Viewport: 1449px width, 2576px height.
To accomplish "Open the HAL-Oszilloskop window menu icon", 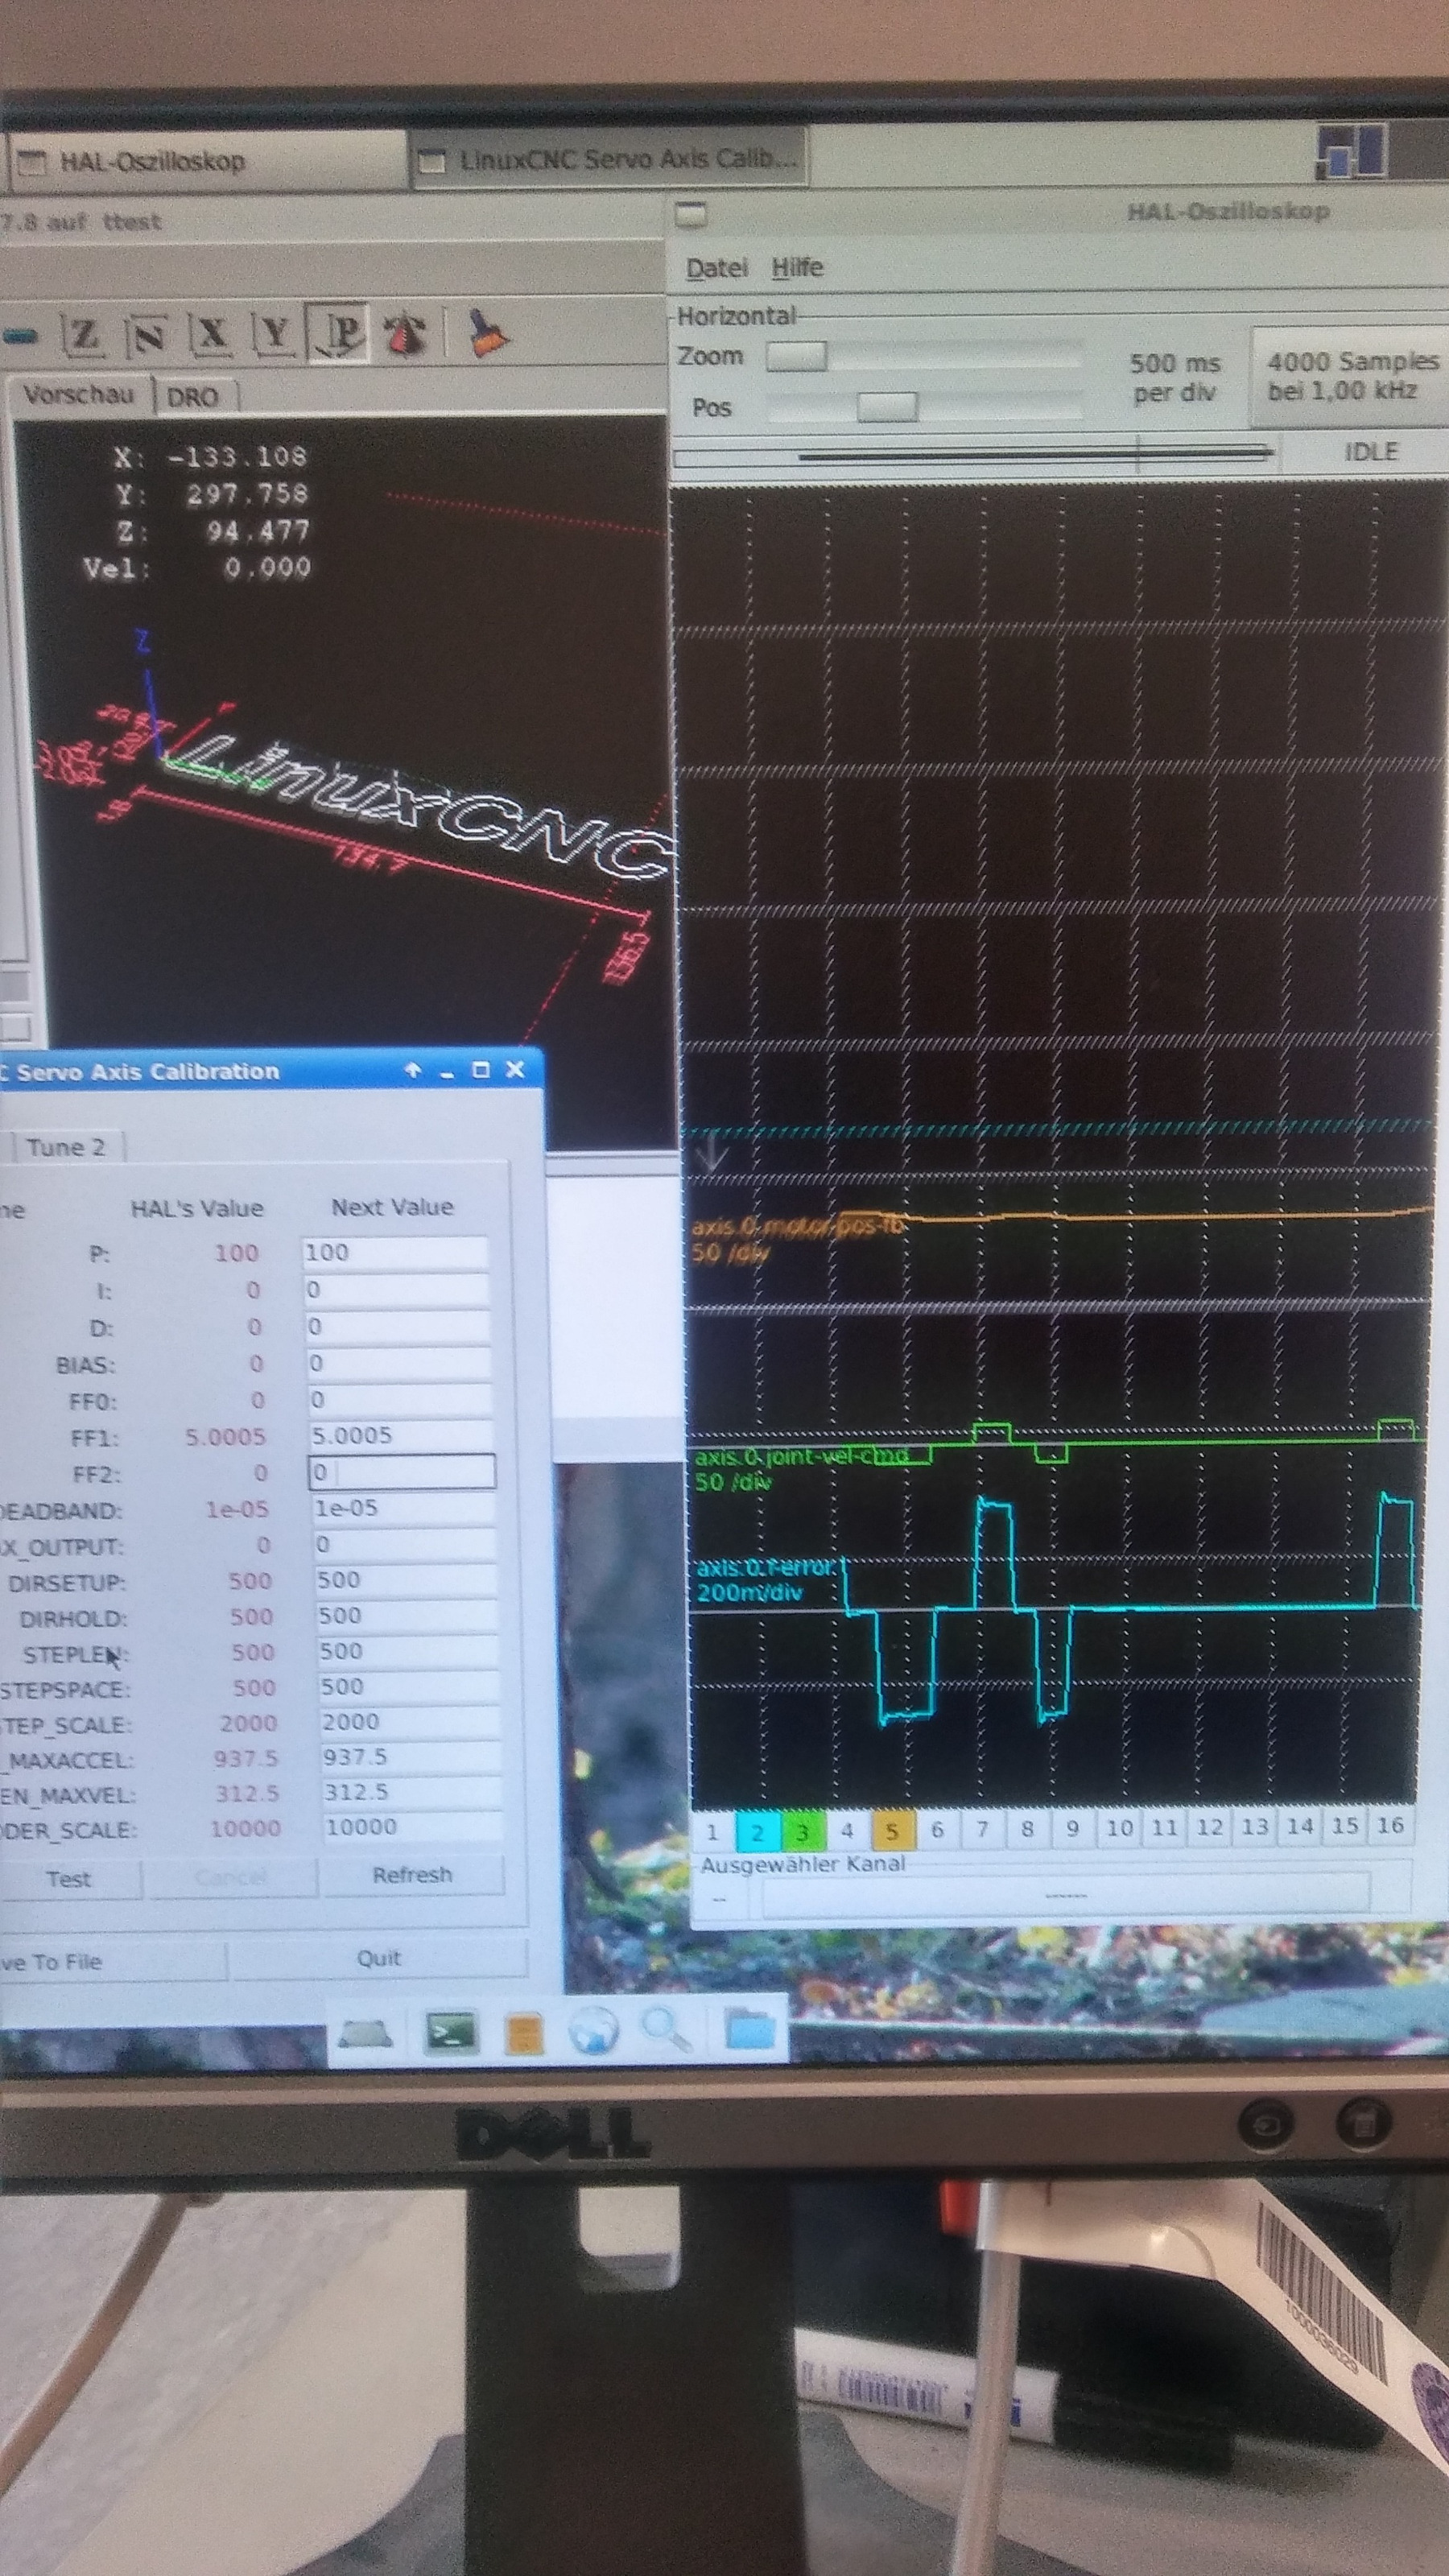I will click(x=691, y=213).
